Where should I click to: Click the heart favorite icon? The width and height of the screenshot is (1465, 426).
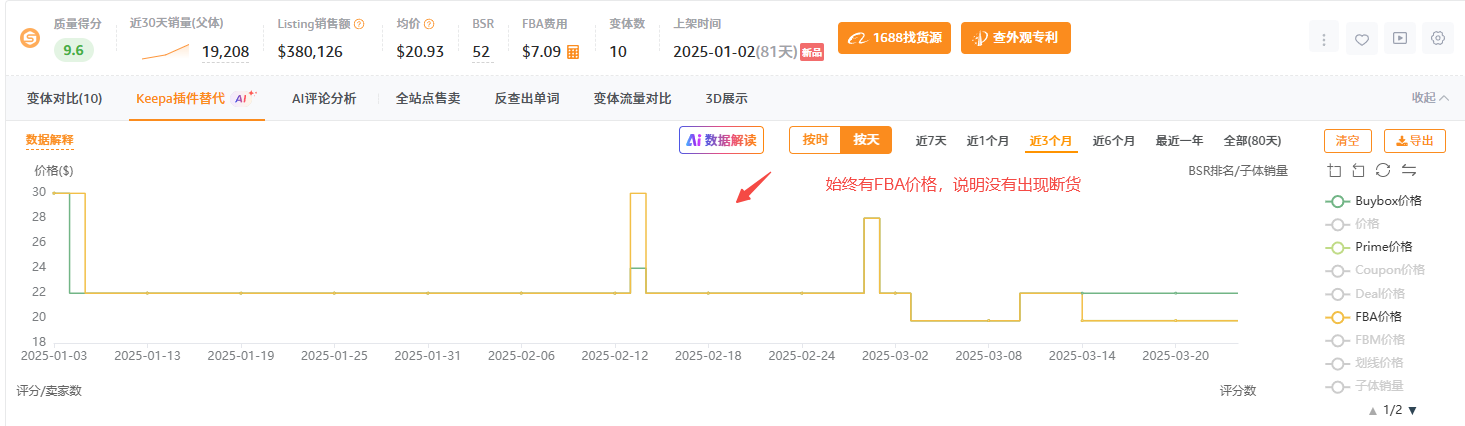[x=1362, y=39]
